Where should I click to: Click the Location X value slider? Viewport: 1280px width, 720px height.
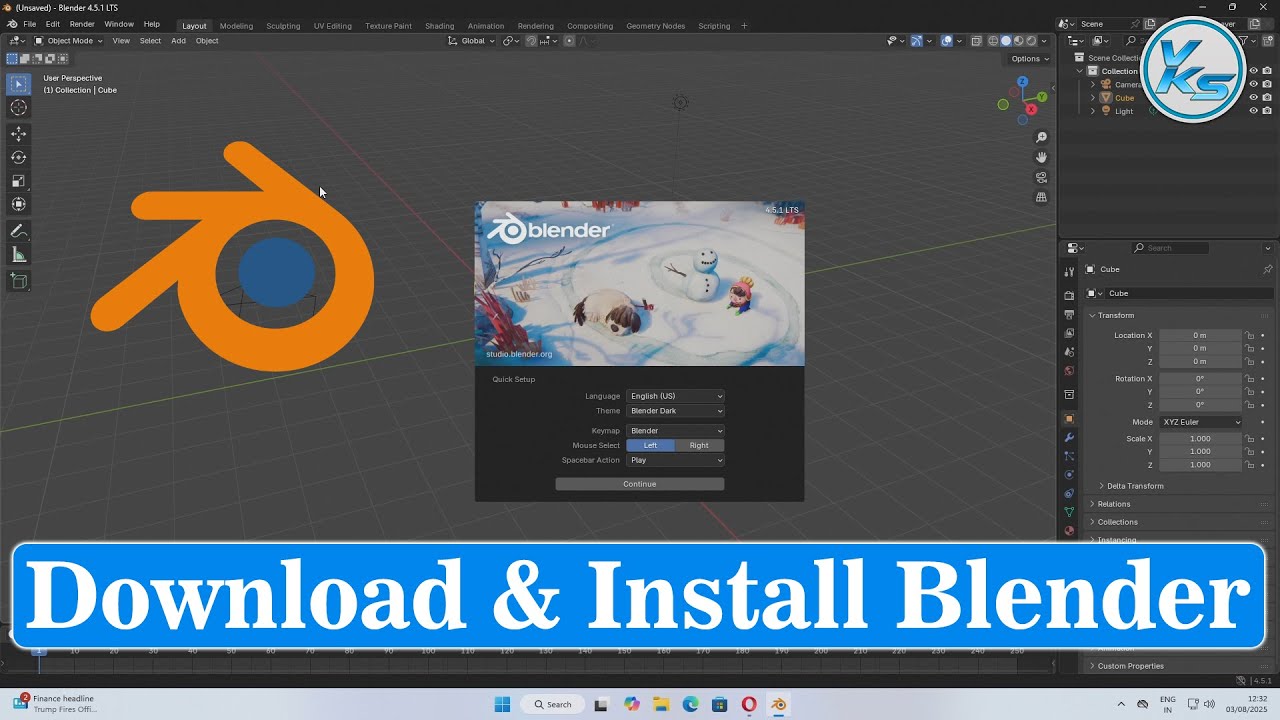tap(1200, 335)
